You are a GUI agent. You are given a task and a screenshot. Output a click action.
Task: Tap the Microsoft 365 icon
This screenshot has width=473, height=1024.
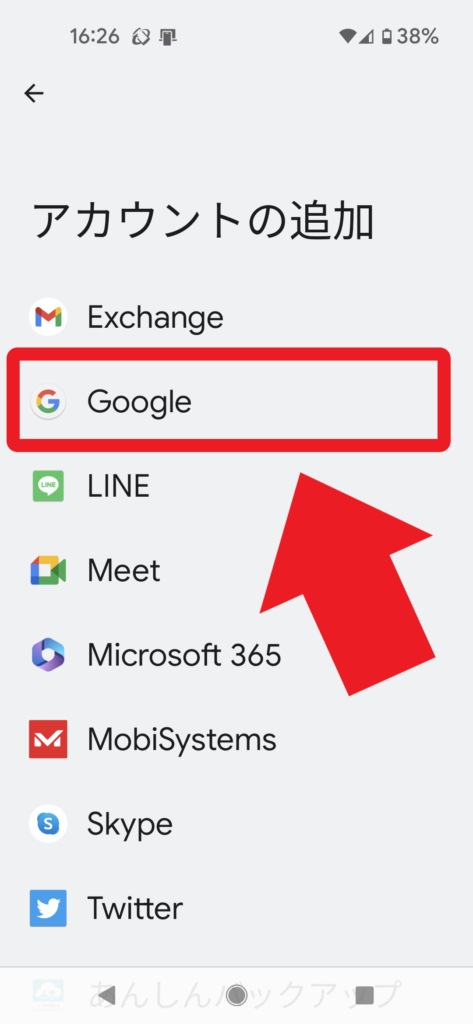pos(48,655)
